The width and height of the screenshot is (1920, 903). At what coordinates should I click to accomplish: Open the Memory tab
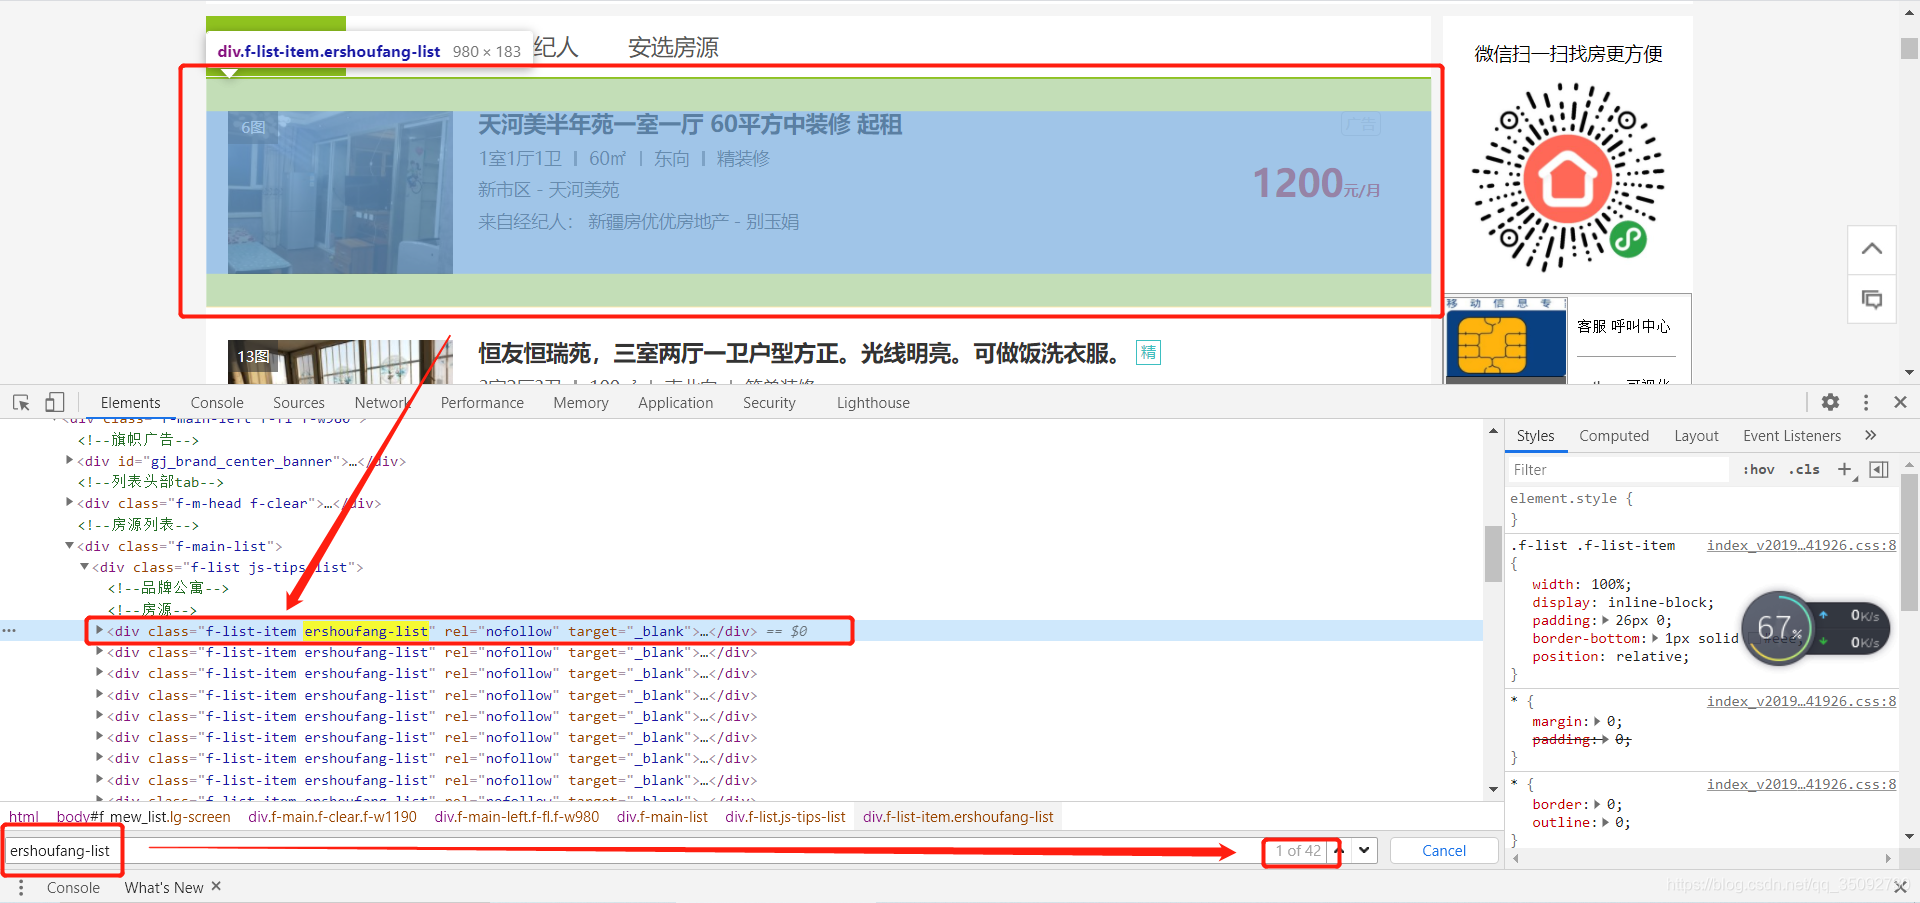[x=581, y=402]
